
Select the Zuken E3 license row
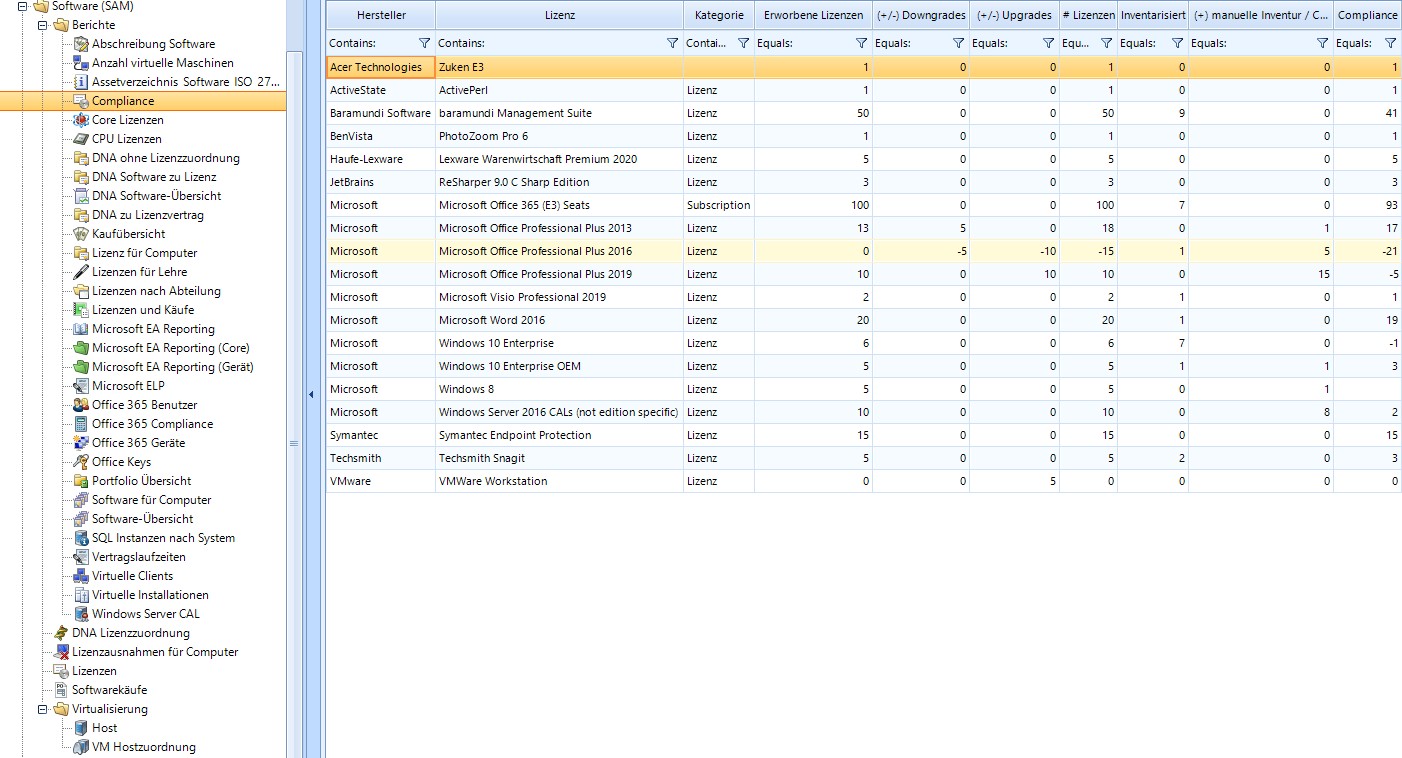click(x=864, y=67)
